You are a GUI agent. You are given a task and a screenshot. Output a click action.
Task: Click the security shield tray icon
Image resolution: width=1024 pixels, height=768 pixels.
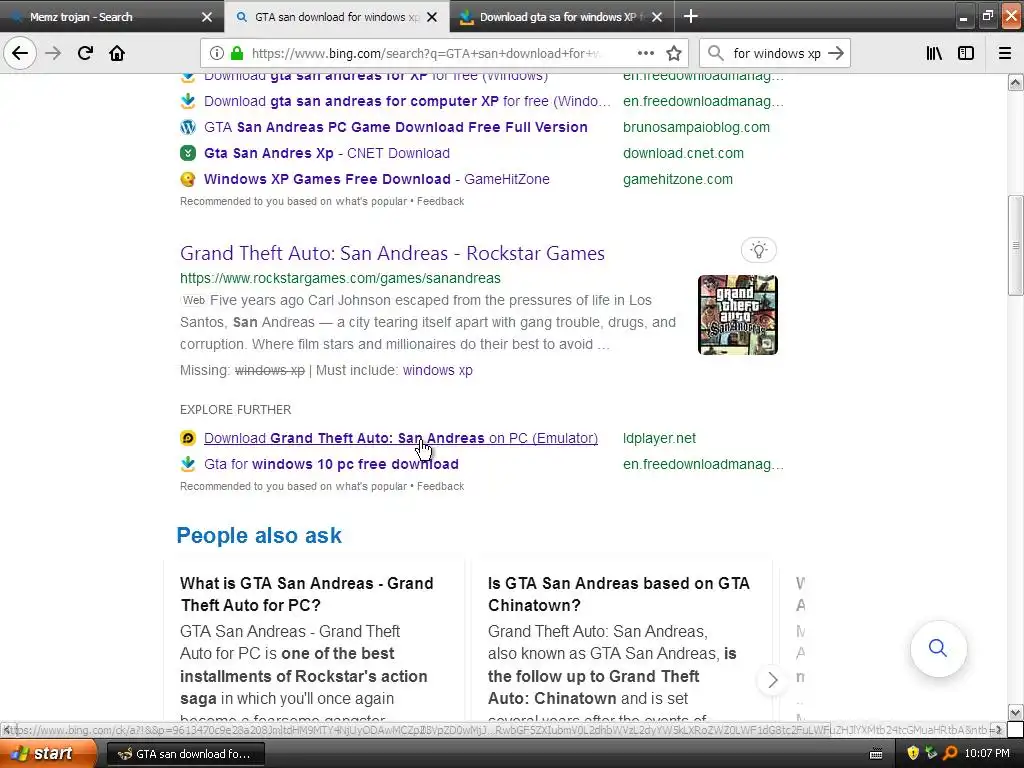[913, 754]
